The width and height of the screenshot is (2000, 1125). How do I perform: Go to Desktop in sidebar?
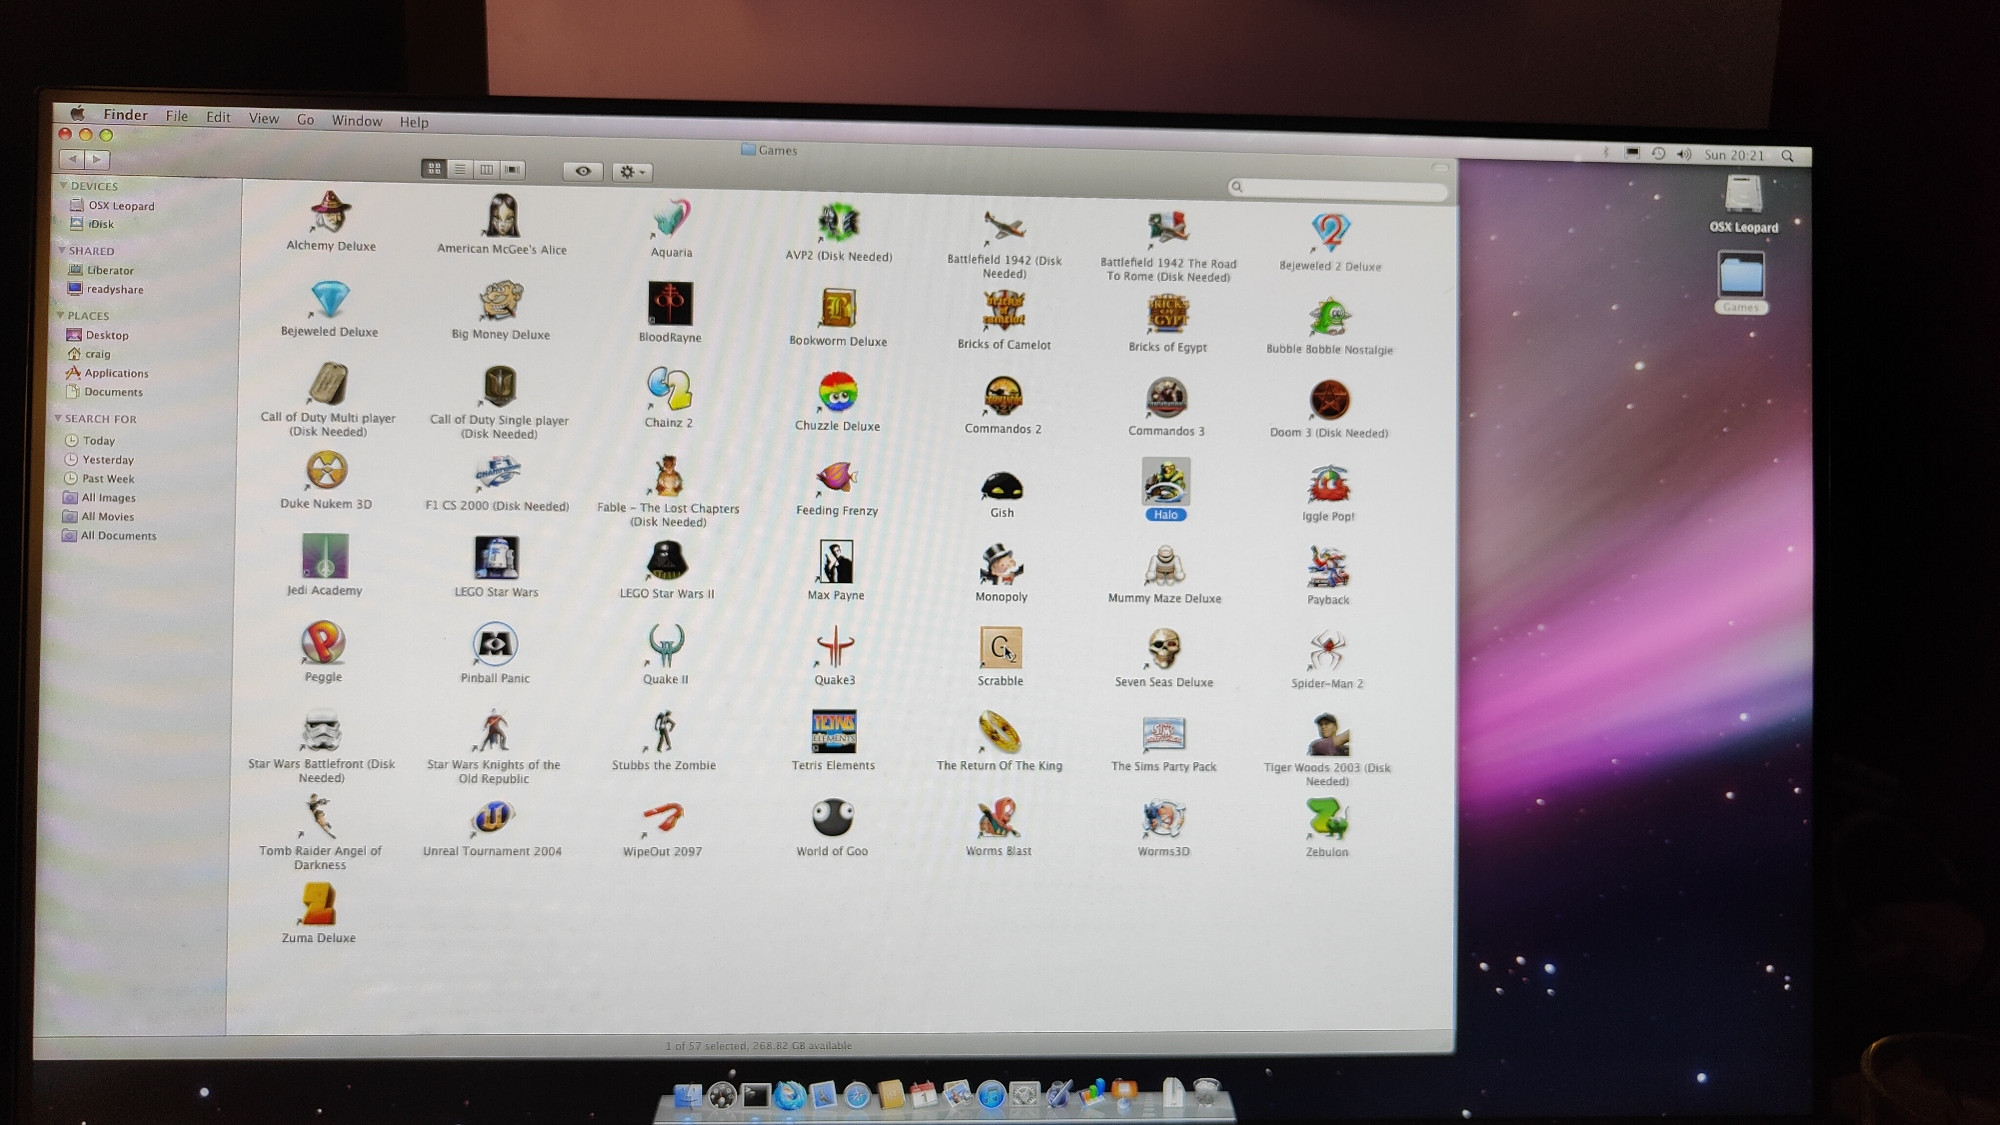point(97,335)
